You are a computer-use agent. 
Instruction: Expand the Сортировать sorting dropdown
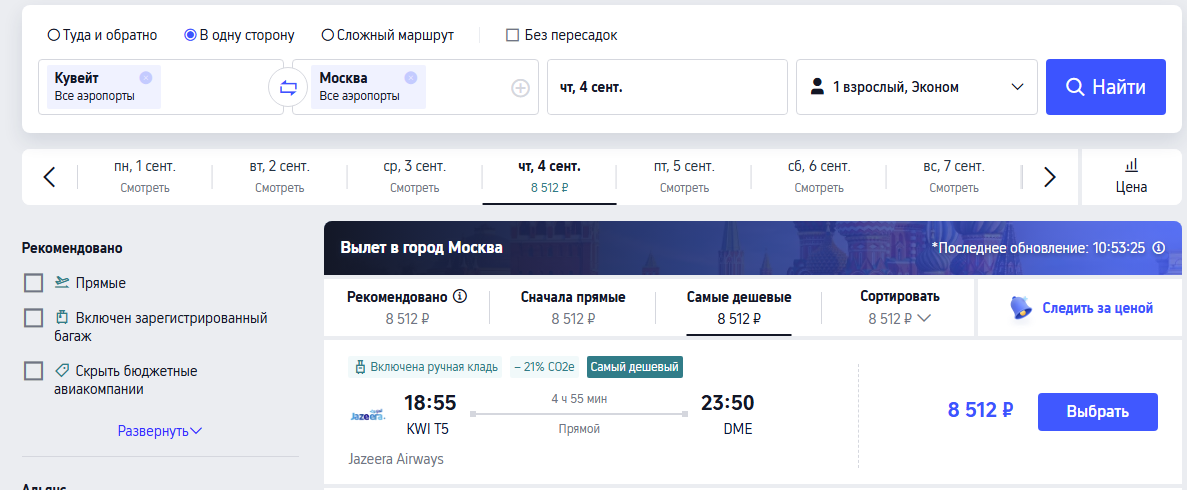tap(899, 307)
